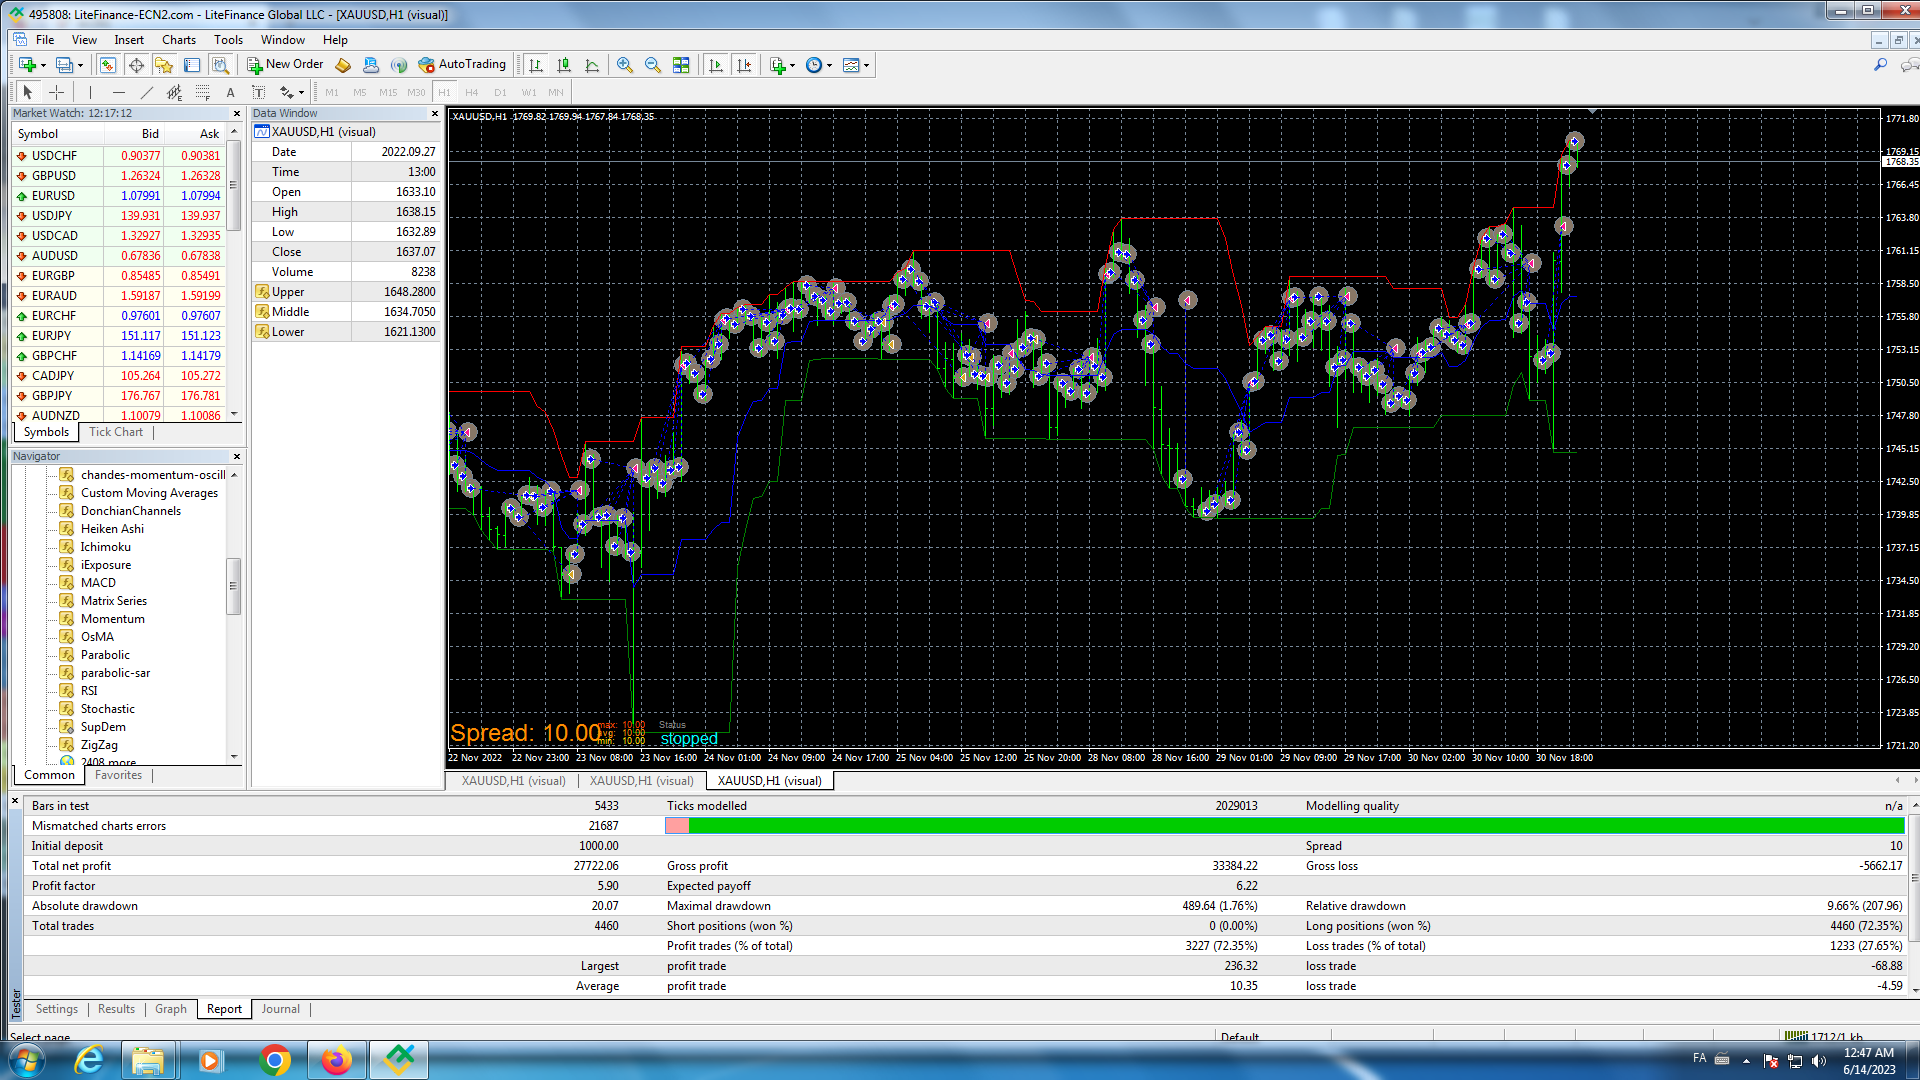1920x1080 pixels.
Task: Select the draw trendline tool
Action: [147, 92]
